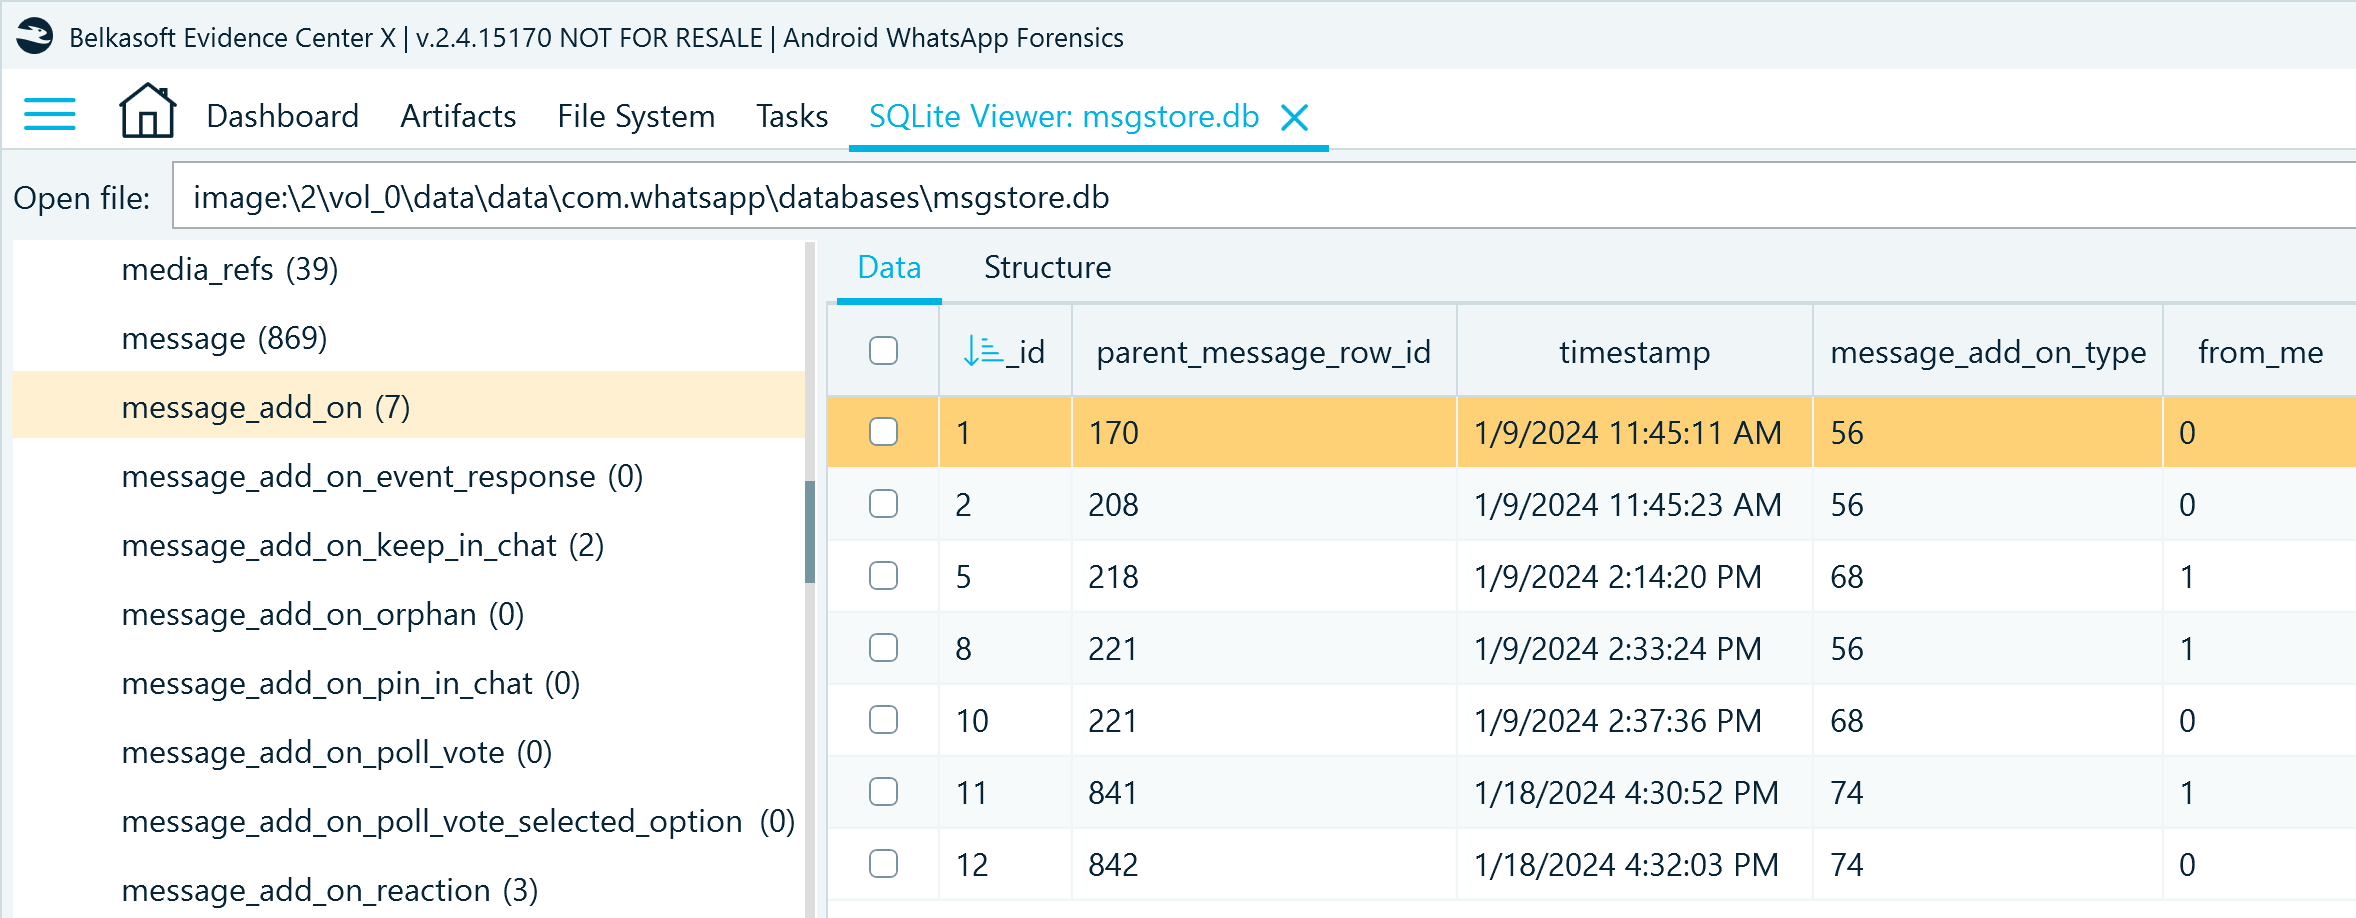Tick the checkbox for row id 12

[x=883, y=864]
